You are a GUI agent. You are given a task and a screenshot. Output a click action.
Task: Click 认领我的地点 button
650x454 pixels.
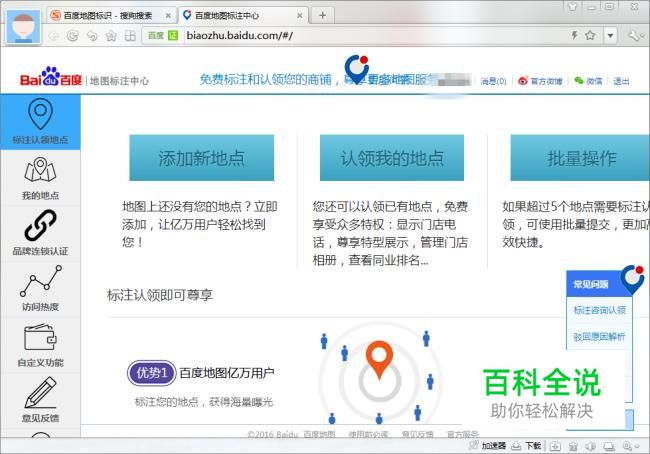tap(392, 158)
